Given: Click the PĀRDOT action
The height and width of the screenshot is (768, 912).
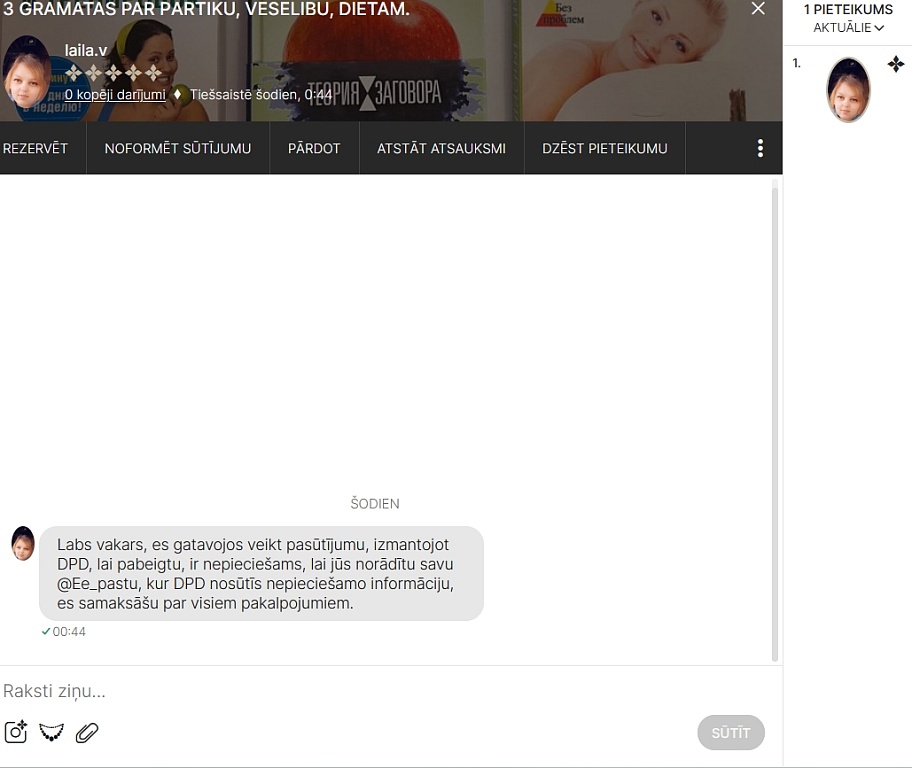Looking at the screenshot, I should (314, 148).
